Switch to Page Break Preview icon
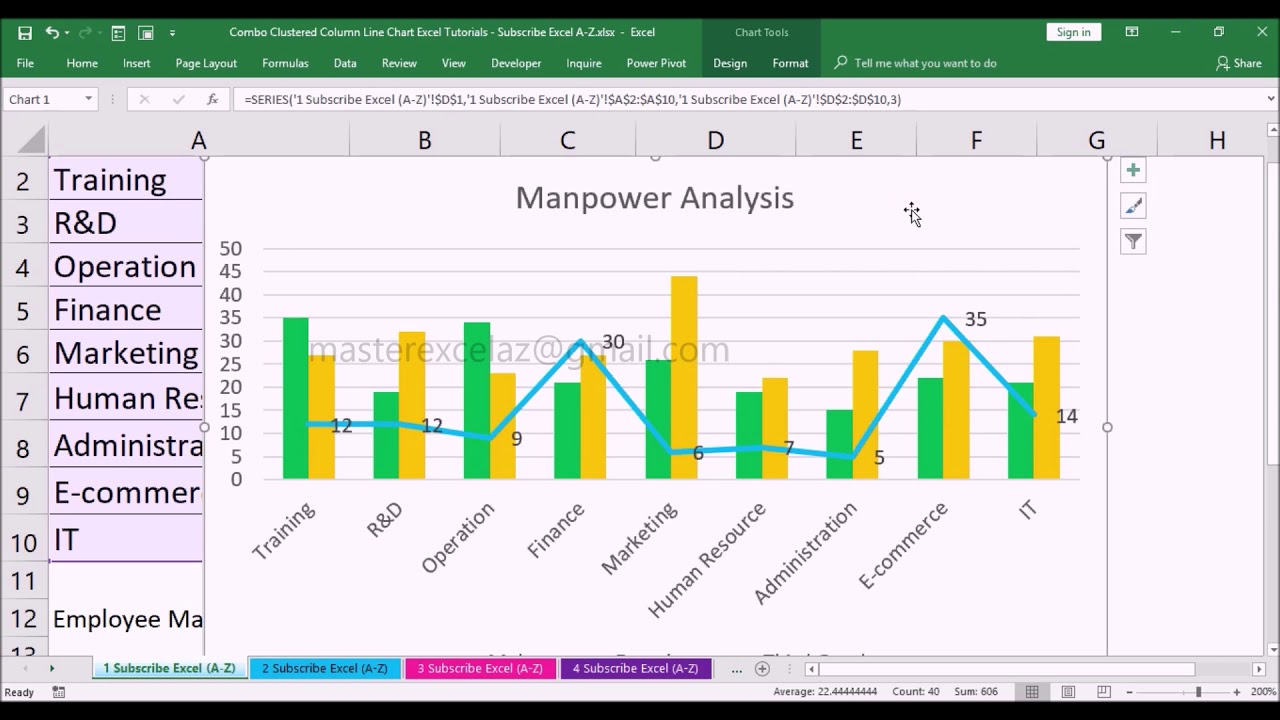The height and width of the screenshot is (720, 1280). (1103, 692)
